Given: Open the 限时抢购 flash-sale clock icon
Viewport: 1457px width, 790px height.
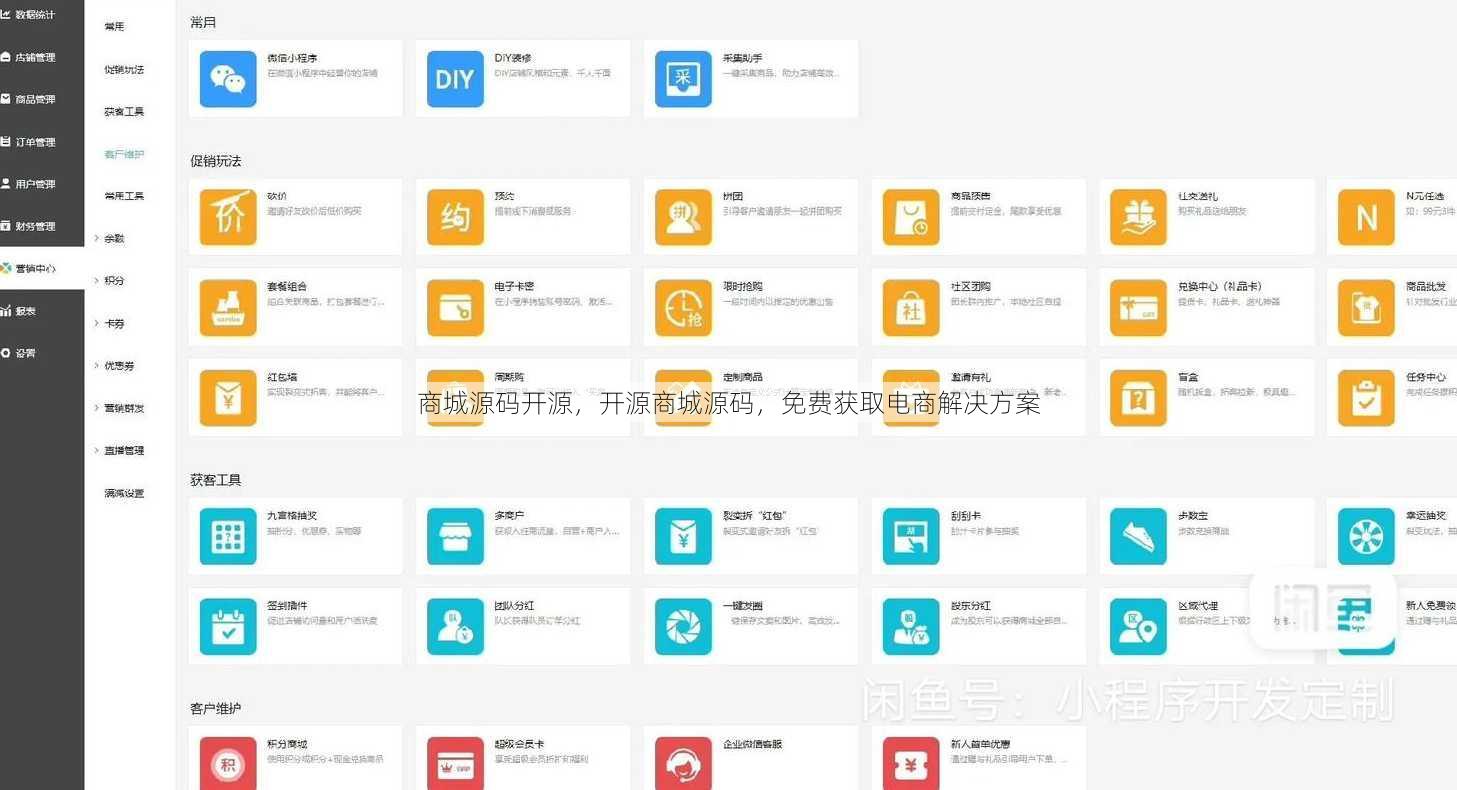Looking at the screenshot, I should pos(683,307).
